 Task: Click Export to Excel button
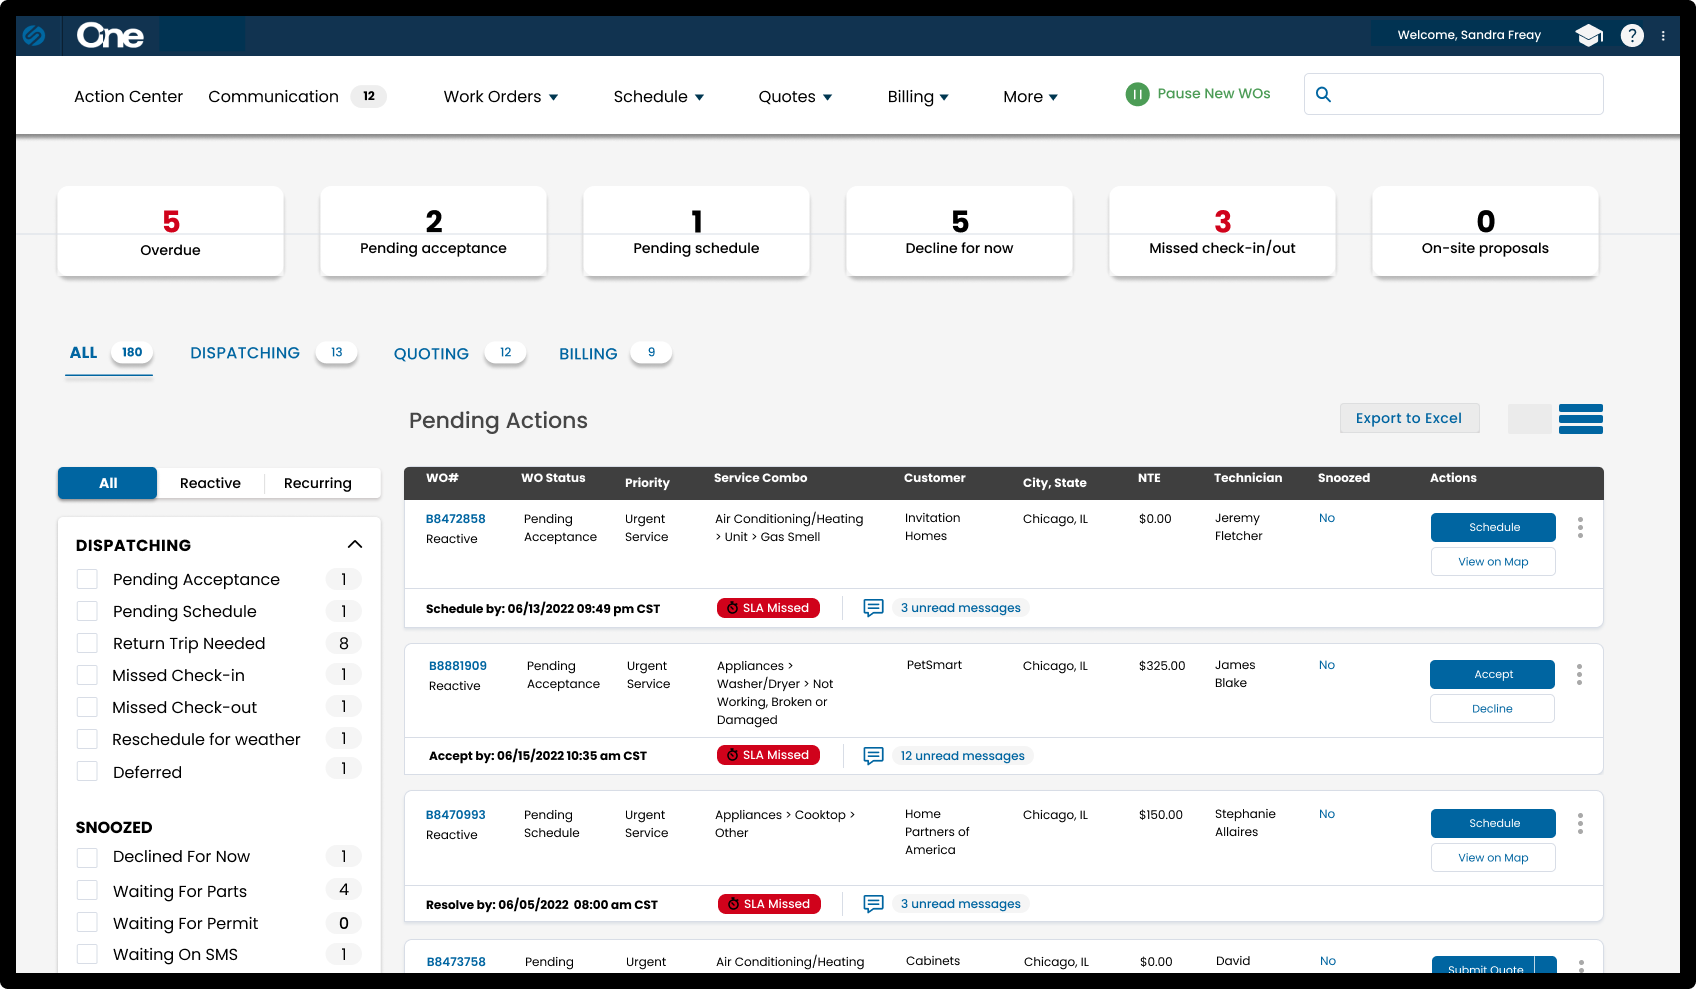pyautogui.click(x=1409, y=418)
